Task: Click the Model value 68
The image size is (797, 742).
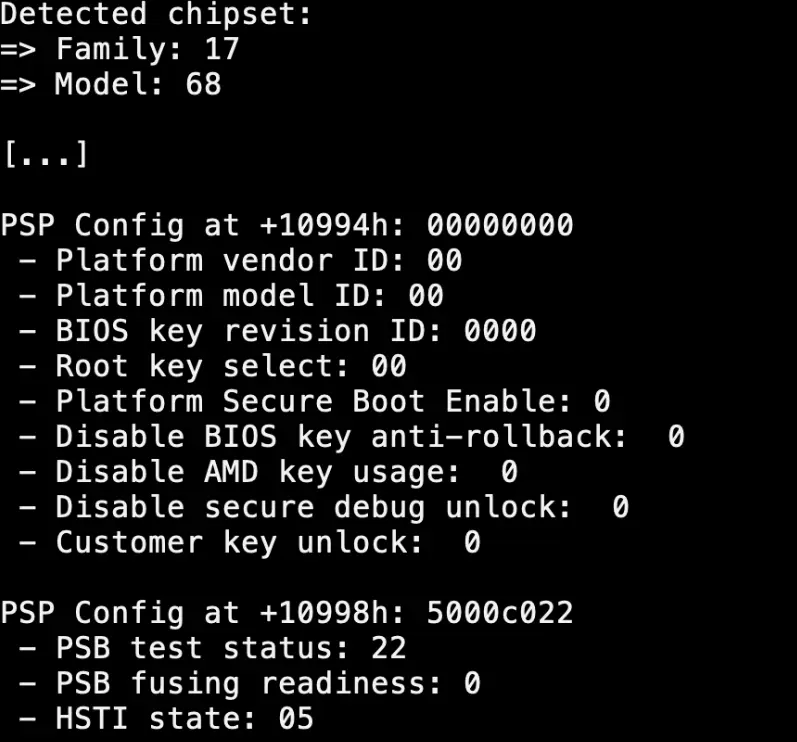Action: [203, 84]
